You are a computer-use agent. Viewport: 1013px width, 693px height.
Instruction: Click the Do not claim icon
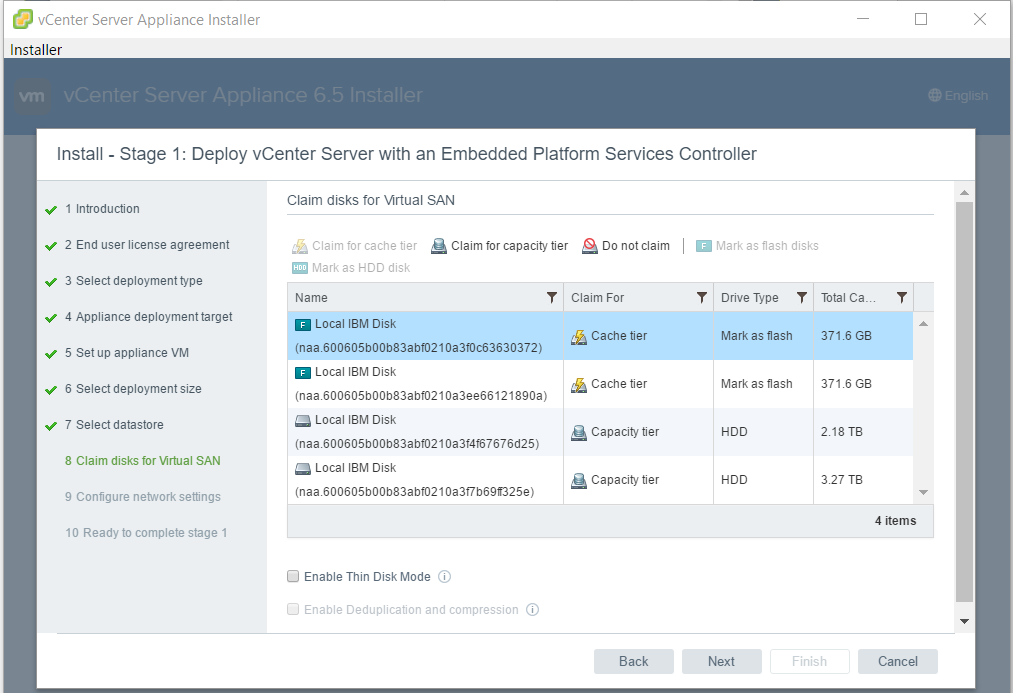point(590,246)
